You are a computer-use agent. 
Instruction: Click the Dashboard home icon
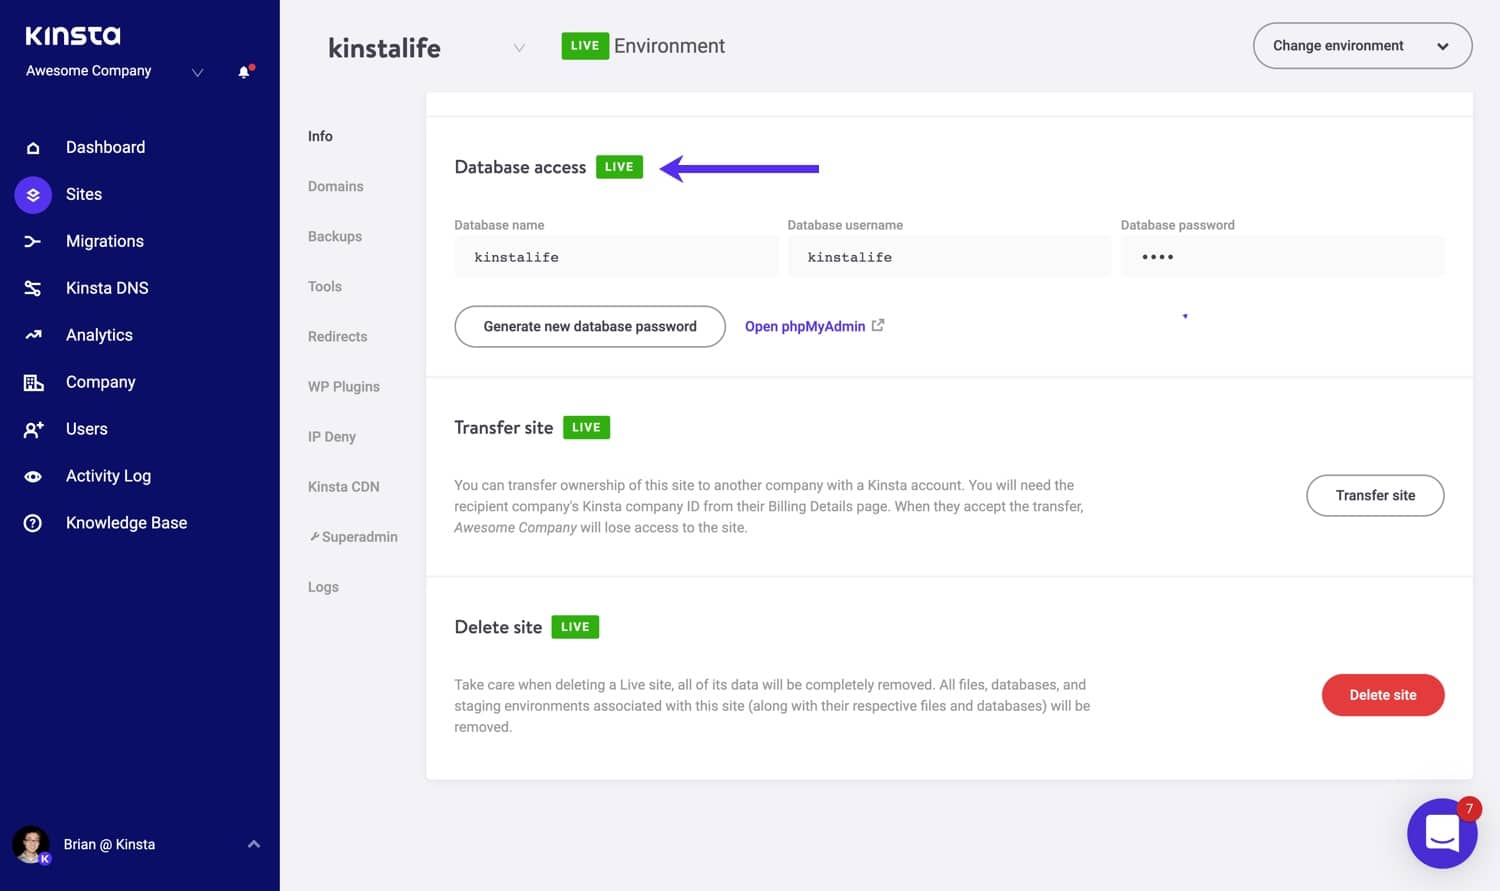[x=33, y=148]
